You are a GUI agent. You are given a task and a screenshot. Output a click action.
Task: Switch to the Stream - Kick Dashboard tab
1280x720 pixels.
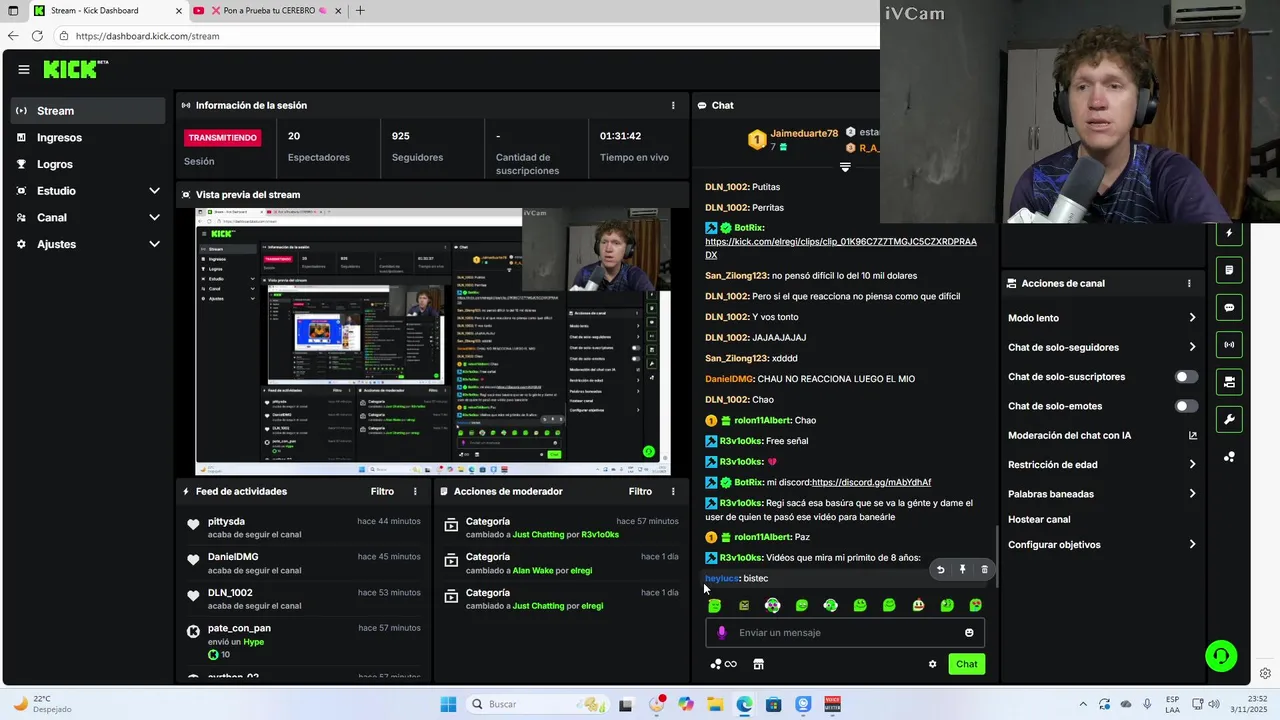[x=106, y=11]
